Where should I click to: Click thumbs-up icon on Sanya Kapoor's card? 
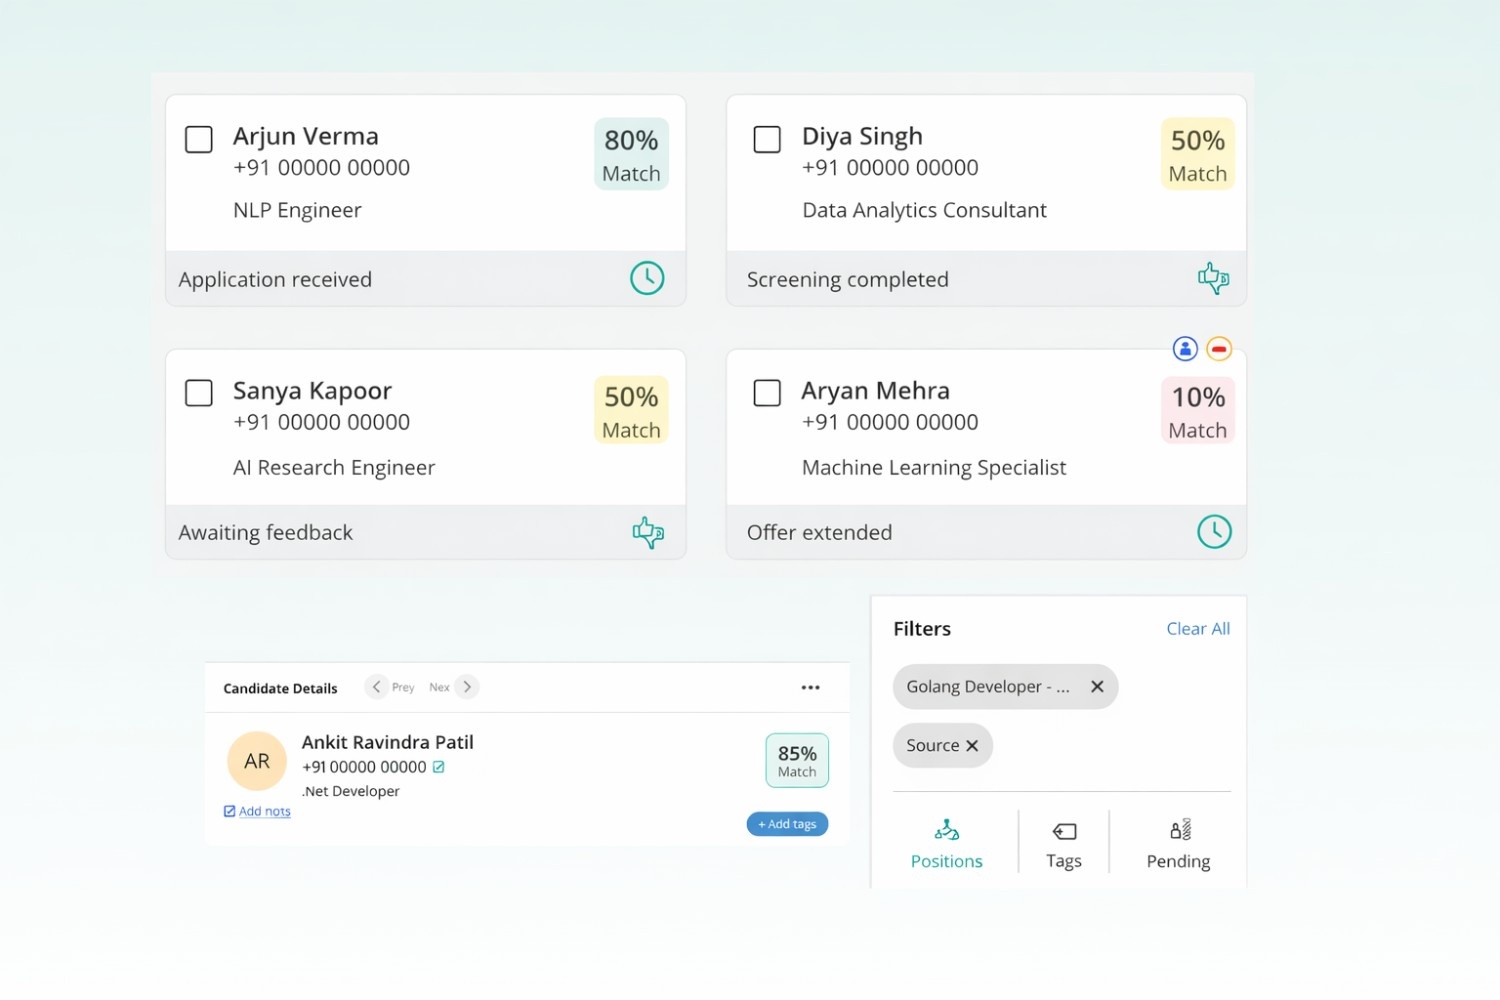(x=647, y=532)
